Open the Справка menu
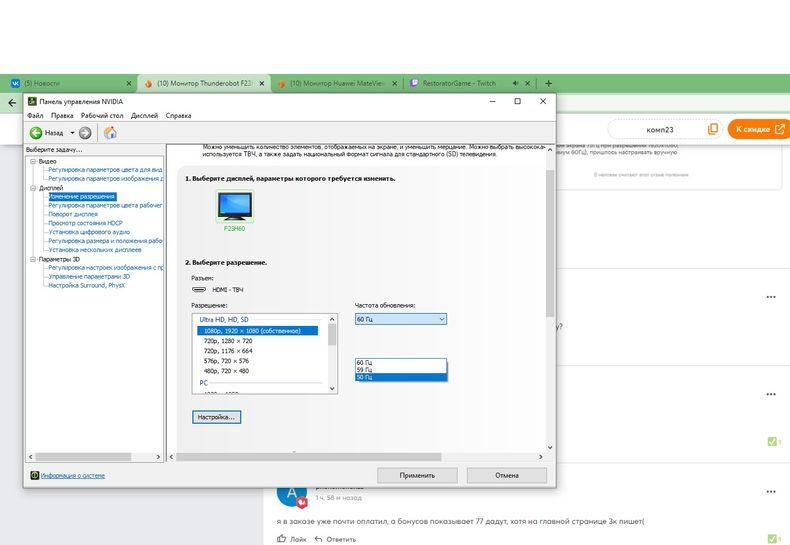The height and width of the screenshot is (545, 790). click(178, 115)
